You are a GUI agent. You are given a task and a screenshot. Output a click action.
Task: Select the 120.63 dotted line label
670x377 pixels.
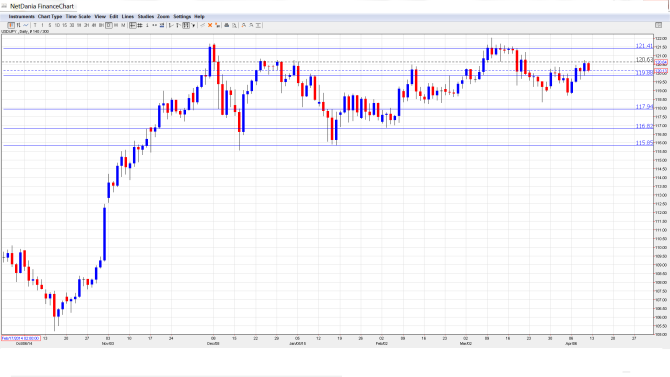click(x=644, y=59)
